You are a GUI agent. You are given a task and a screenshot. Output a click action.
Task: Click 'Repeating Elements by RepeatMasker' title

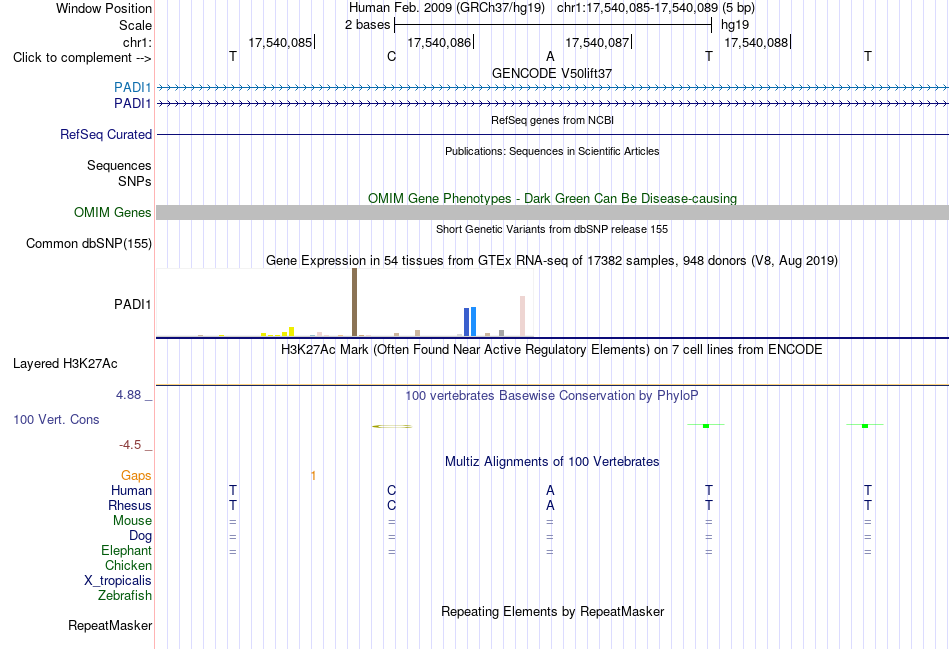coord(553,611)
